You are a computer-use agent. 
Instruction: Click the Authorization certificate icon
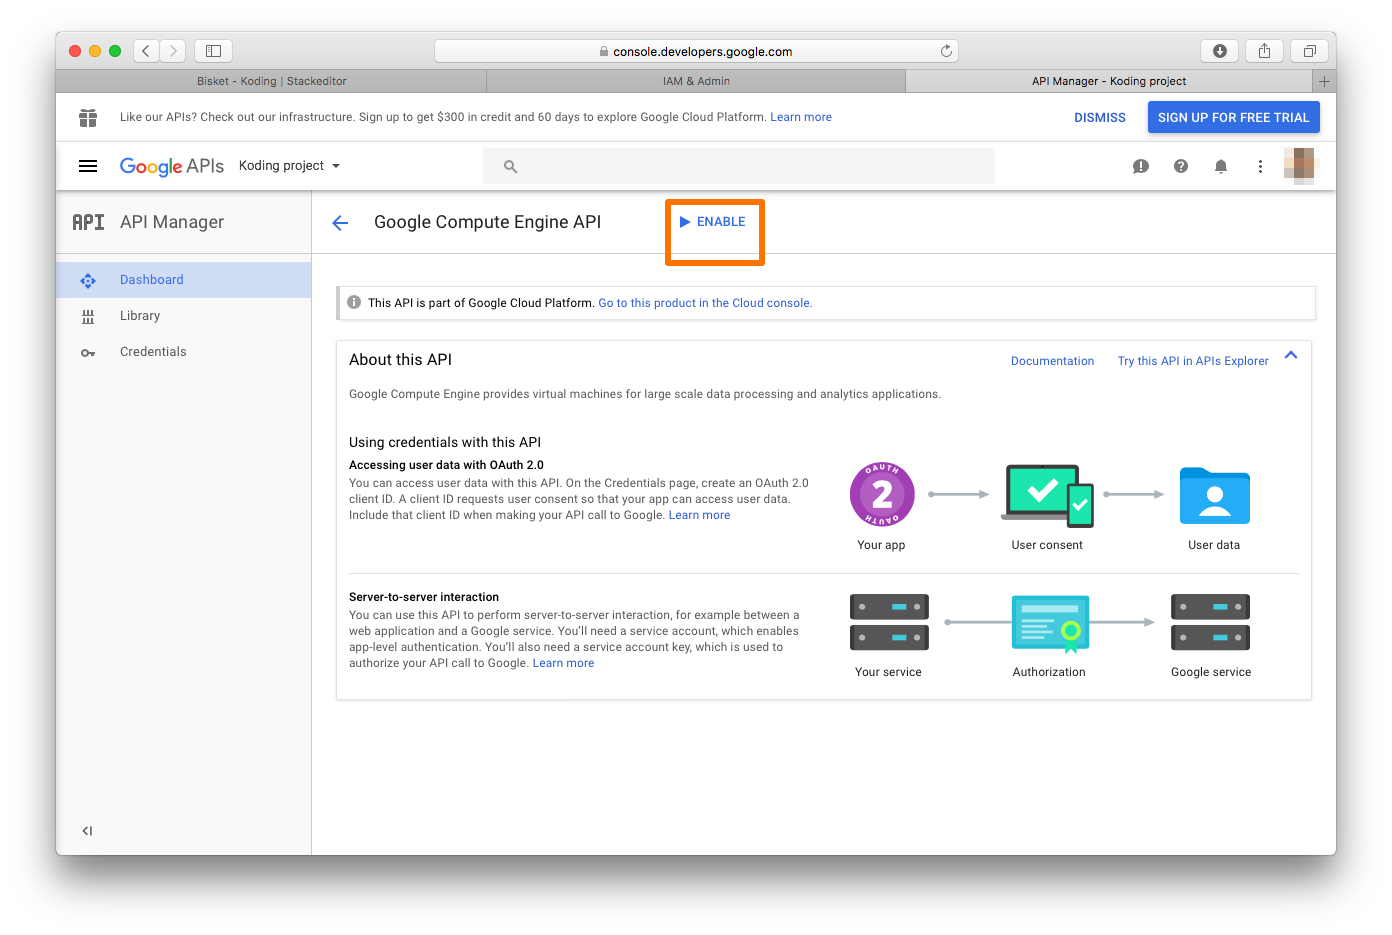(1050, 623)
